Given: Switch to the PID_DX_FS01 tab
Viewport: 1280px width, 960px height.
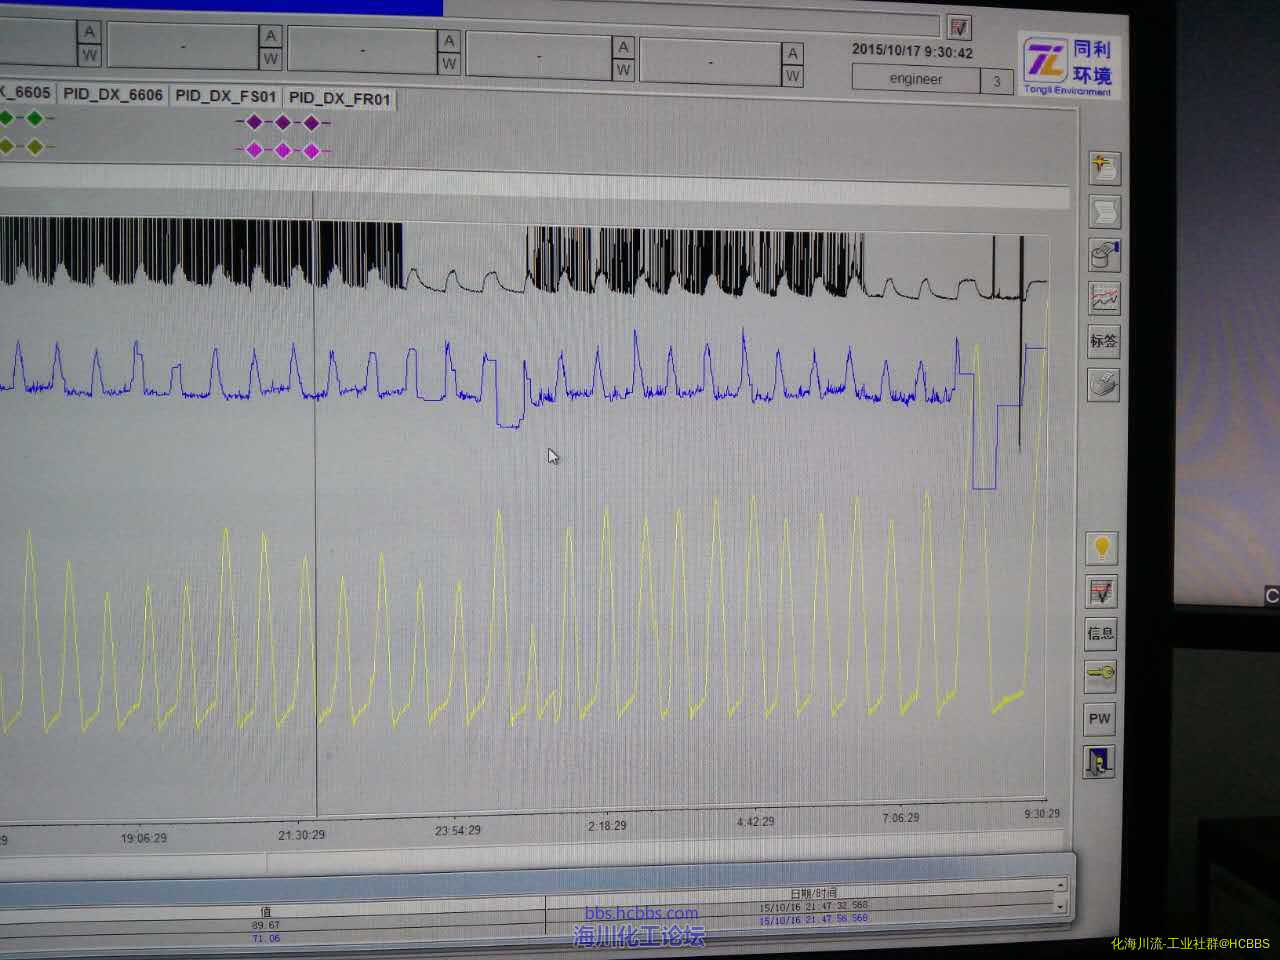Looking at the screenshot, I should click(226, 97).
